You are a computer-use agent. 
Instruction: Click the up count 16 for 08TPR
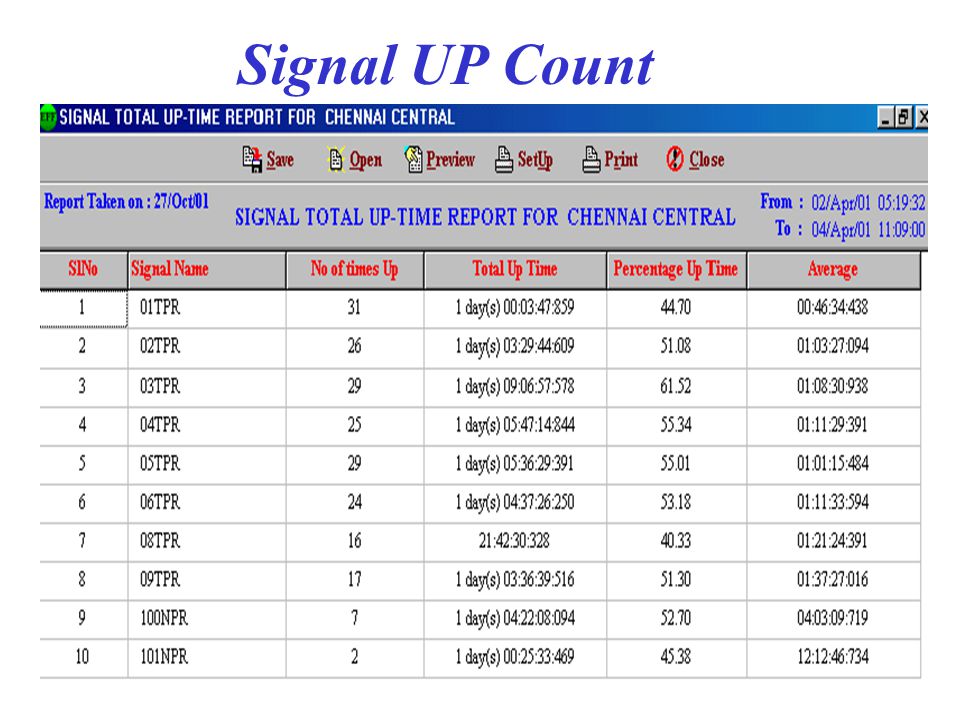pos(354,541)
